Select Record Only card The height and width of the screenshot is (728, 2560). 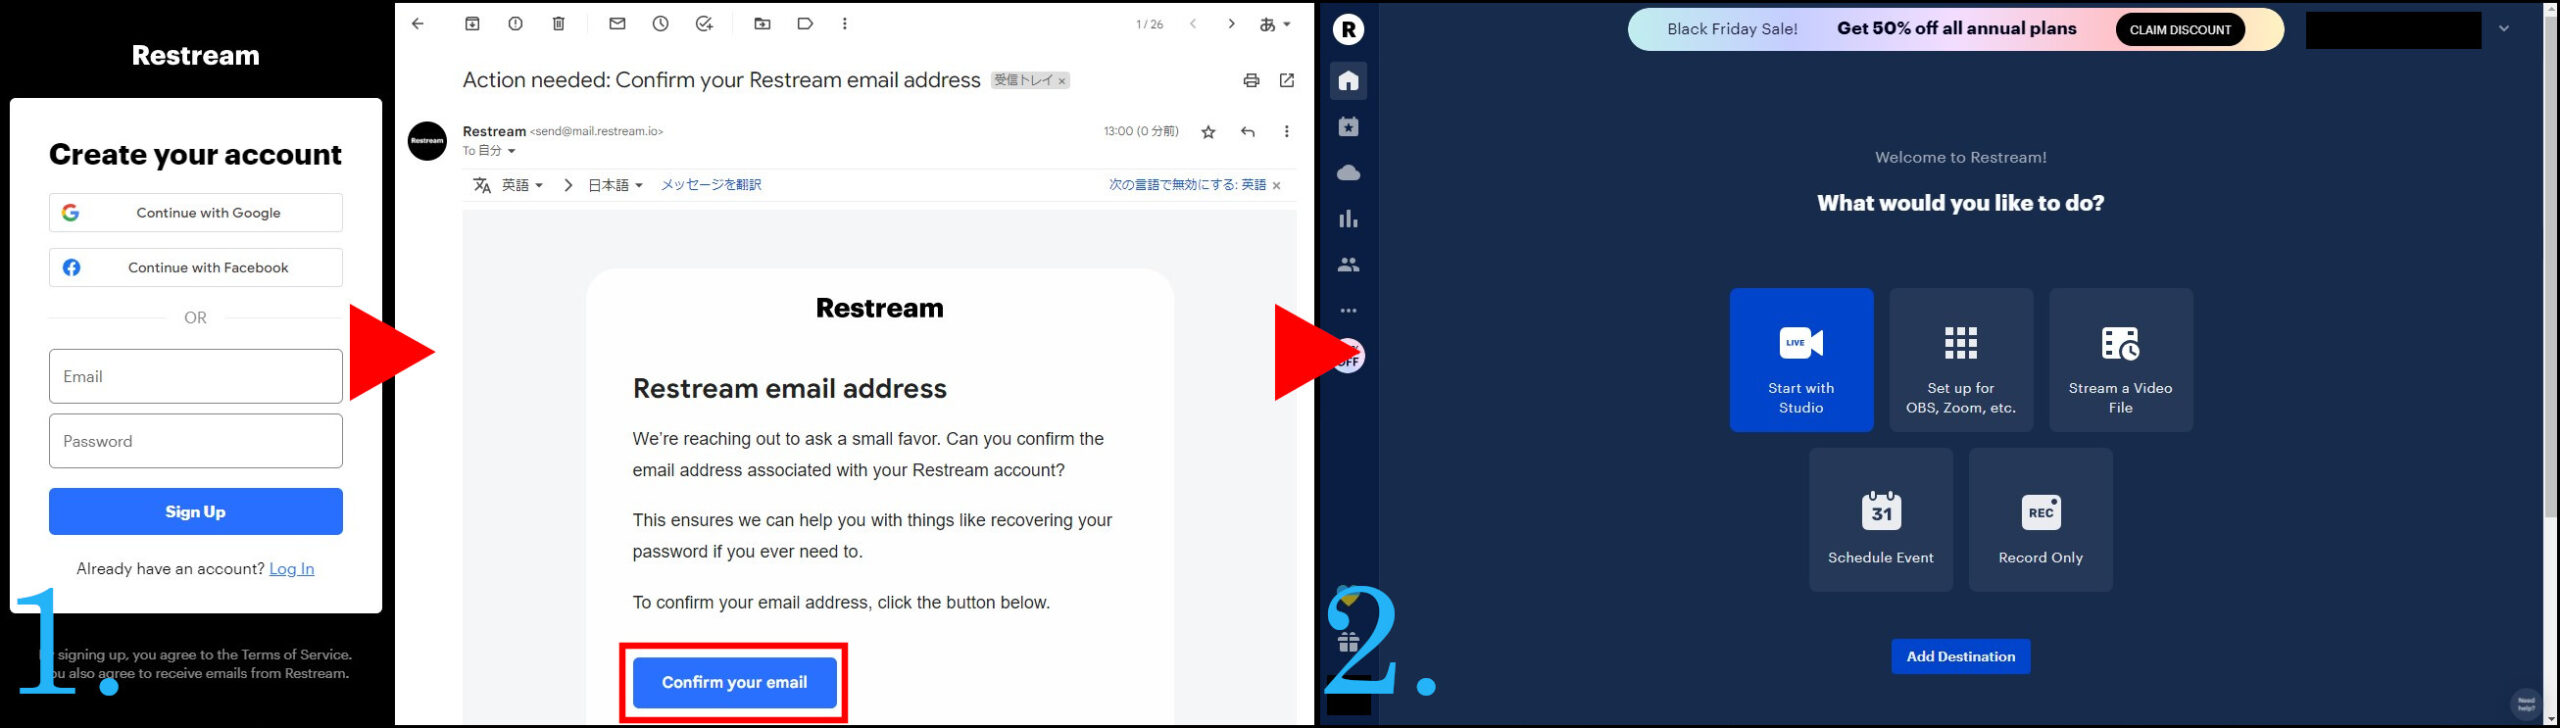point(2040,520)
